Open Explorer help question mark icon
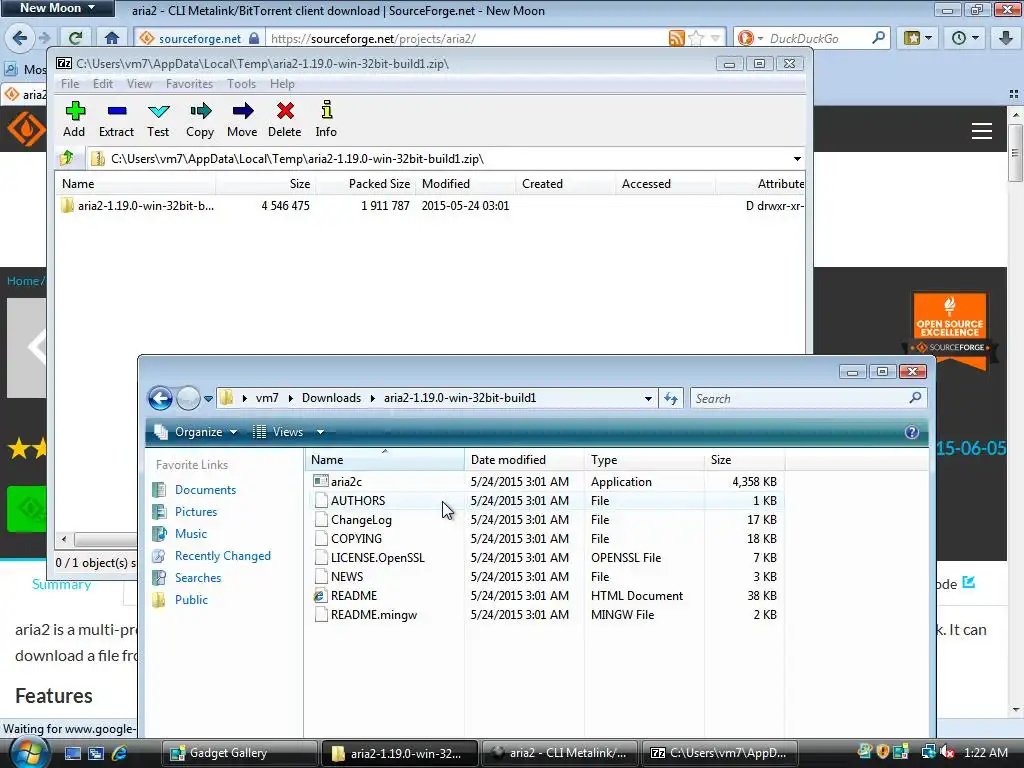The image size is (1024, 768). (912, 432)
